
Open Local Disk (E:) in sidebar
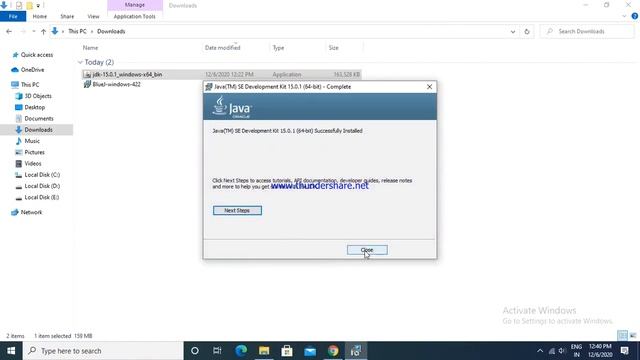(x=42, y=197)
